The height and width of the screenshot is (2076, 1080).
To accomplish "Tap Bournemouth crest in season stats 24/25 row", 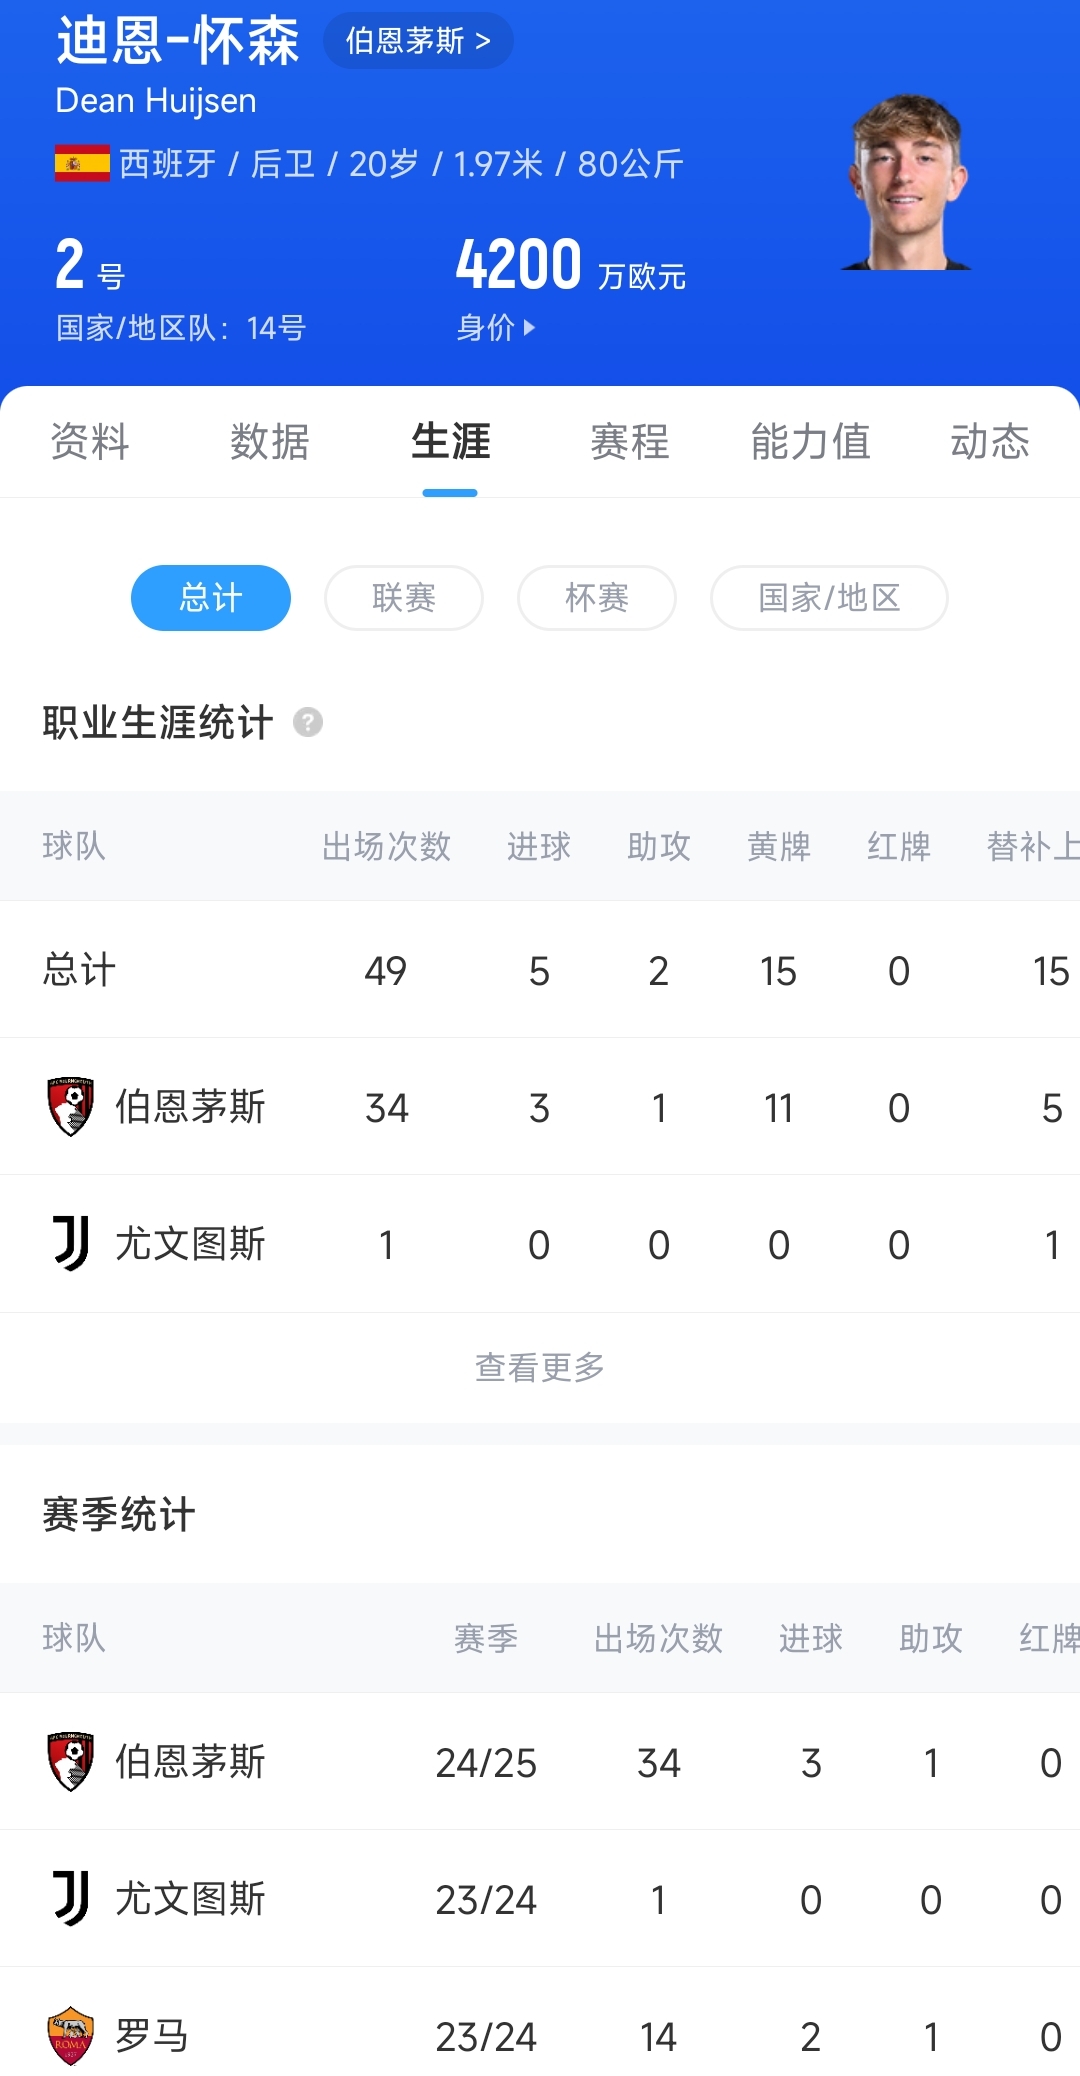I will (71, 1761).
